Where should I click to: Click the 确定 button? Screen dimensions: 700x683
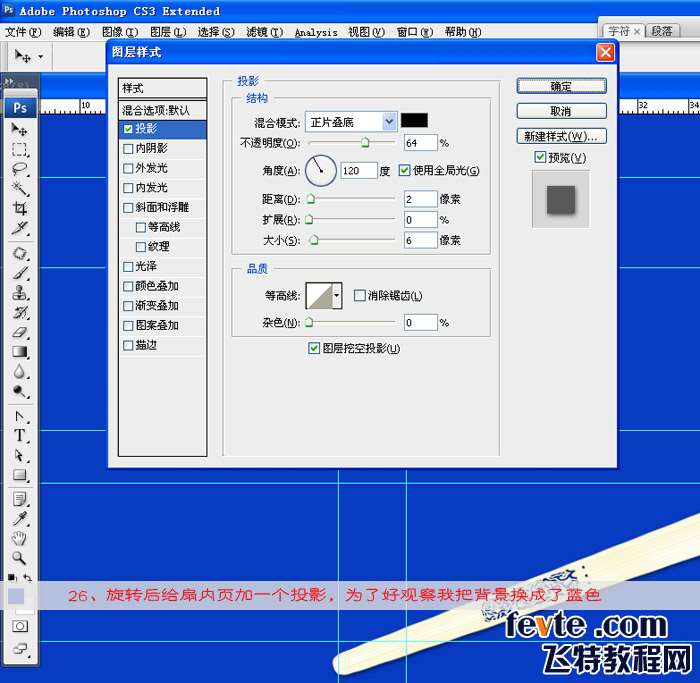(561, 86)
